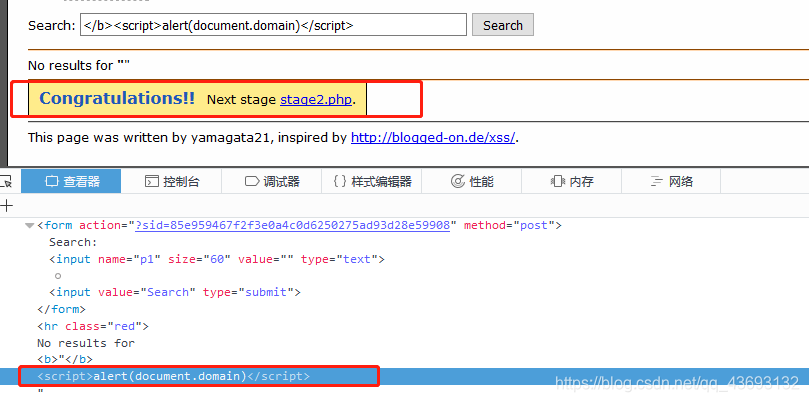Open the ?sid= action URL in markup
This screenshot has height=402, width=809.
pos(293,226)
